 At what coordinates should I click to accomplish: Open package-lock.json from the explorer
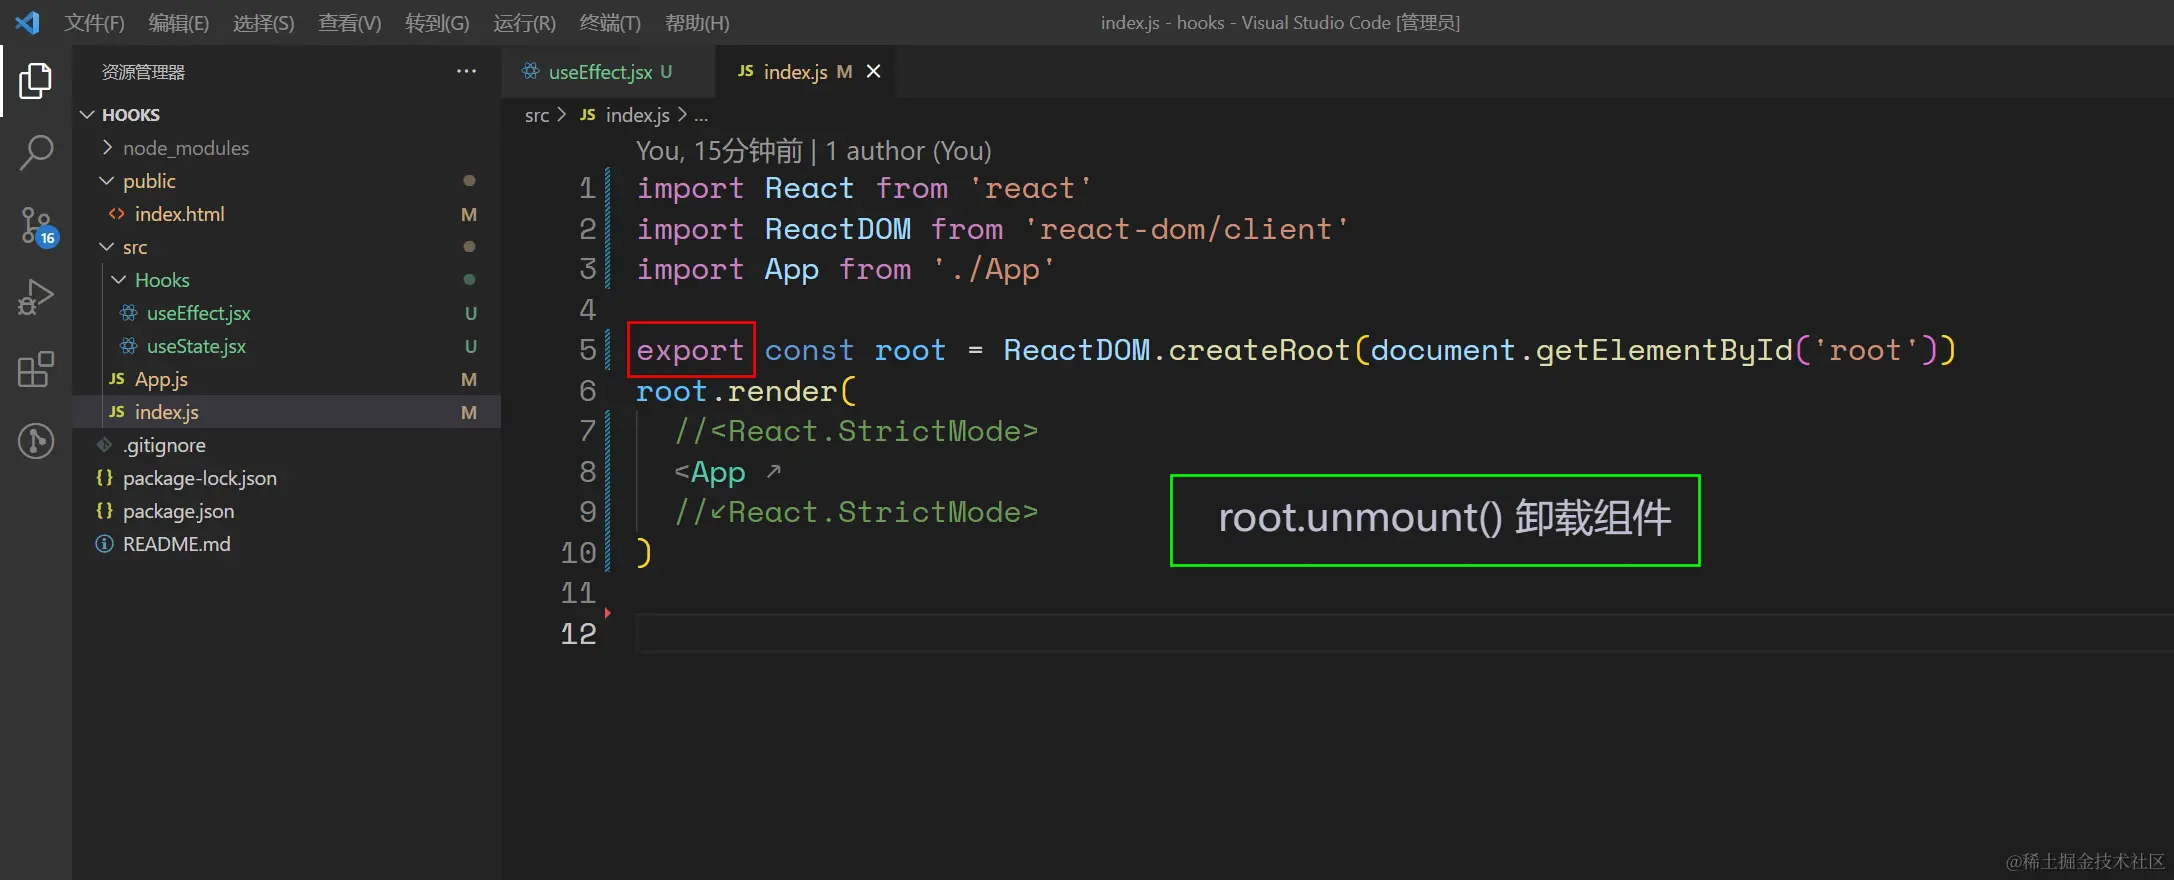coord(200,478)
